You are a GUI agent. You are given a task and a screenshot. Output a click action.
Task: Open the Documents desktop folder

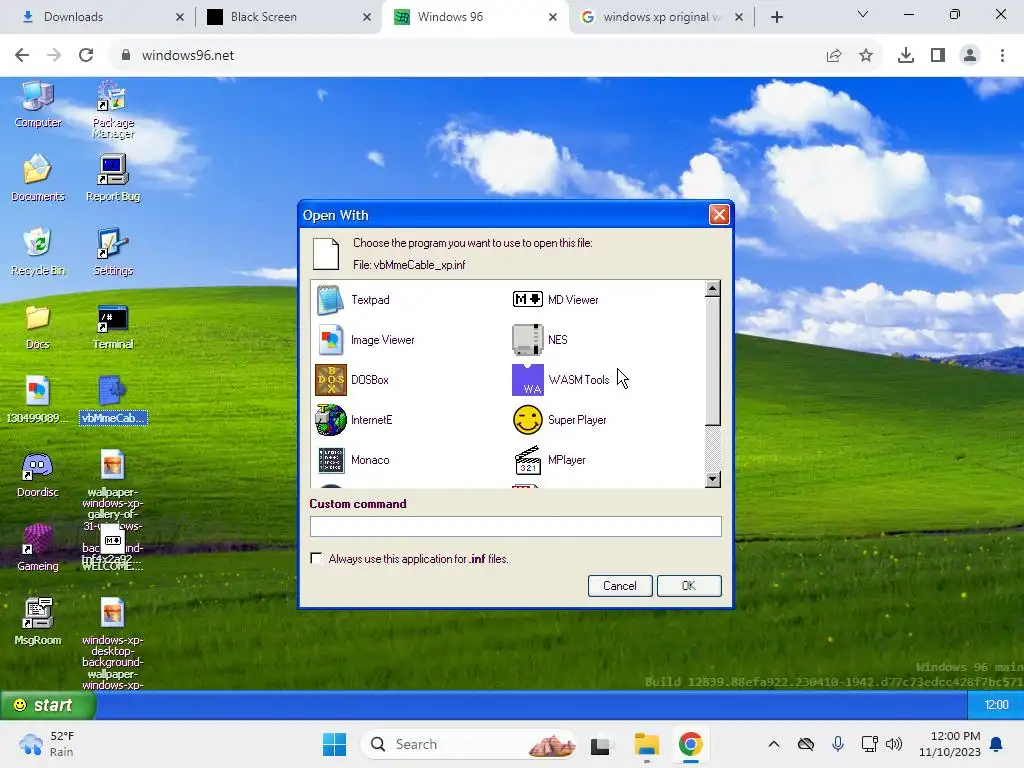tap(38, 178)
